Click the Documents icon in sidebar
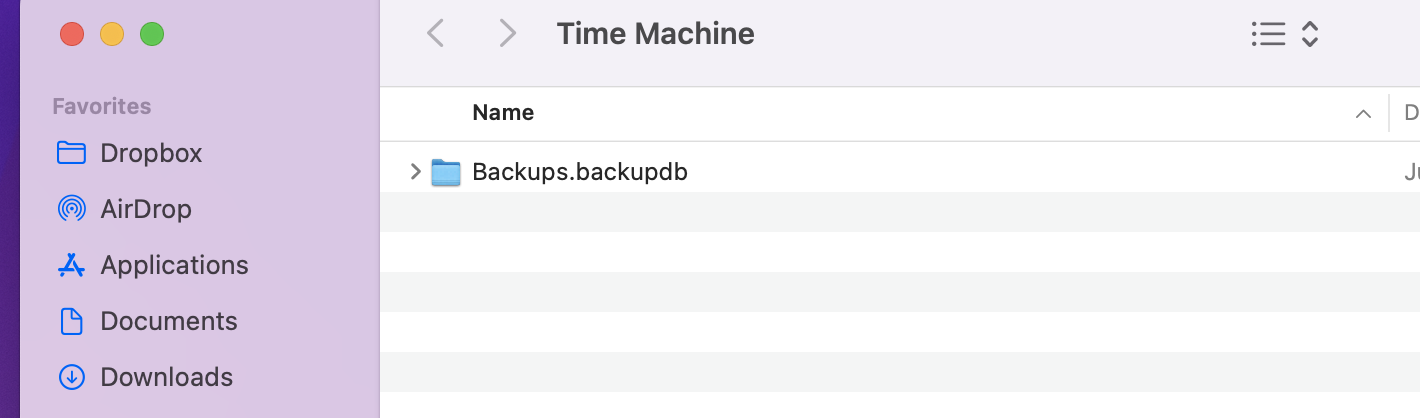1420x418 pixels. 71,321
